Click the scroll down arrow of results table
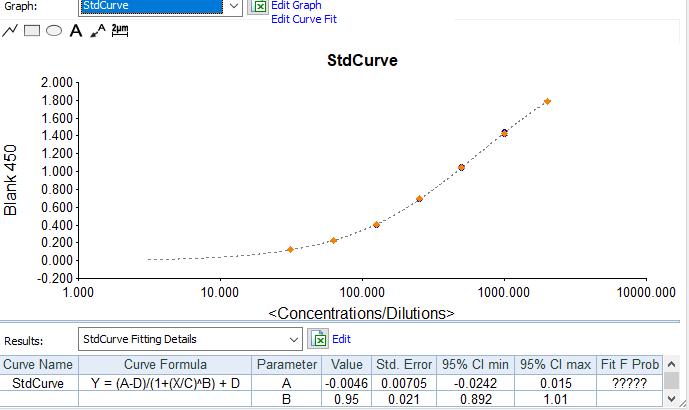 click(671, 399)
